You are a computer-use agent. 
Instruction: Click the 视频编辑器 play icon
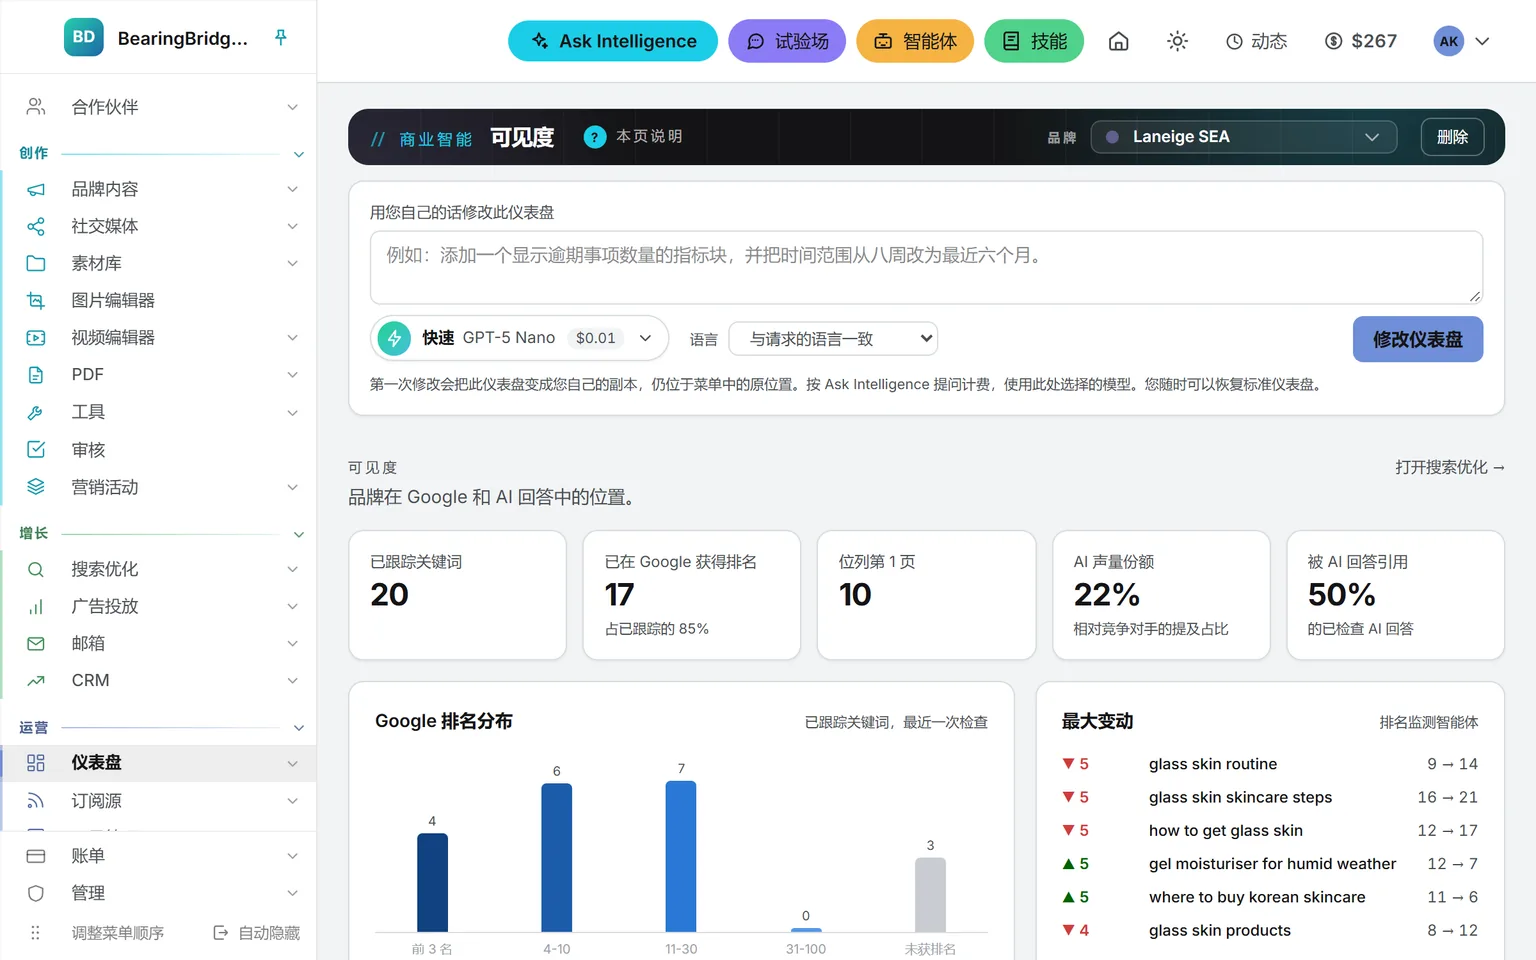point(36,338)
